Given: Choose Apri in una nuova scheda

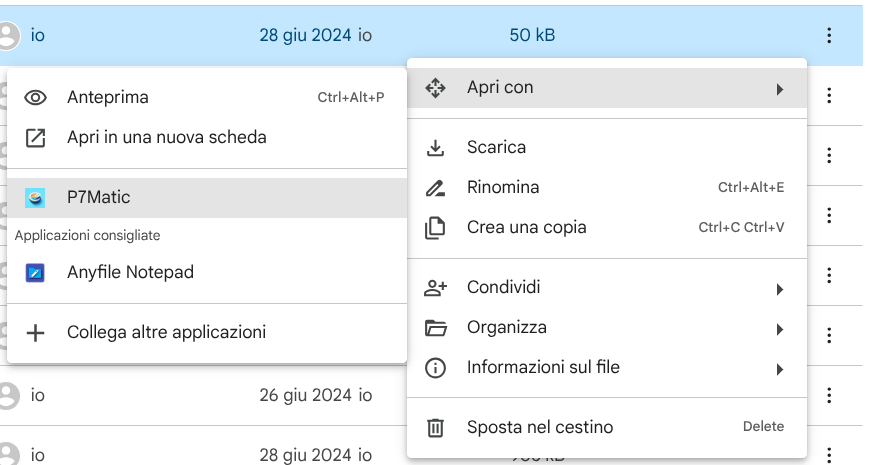Looking at the screenshot, I should click(x=166, y=137).
